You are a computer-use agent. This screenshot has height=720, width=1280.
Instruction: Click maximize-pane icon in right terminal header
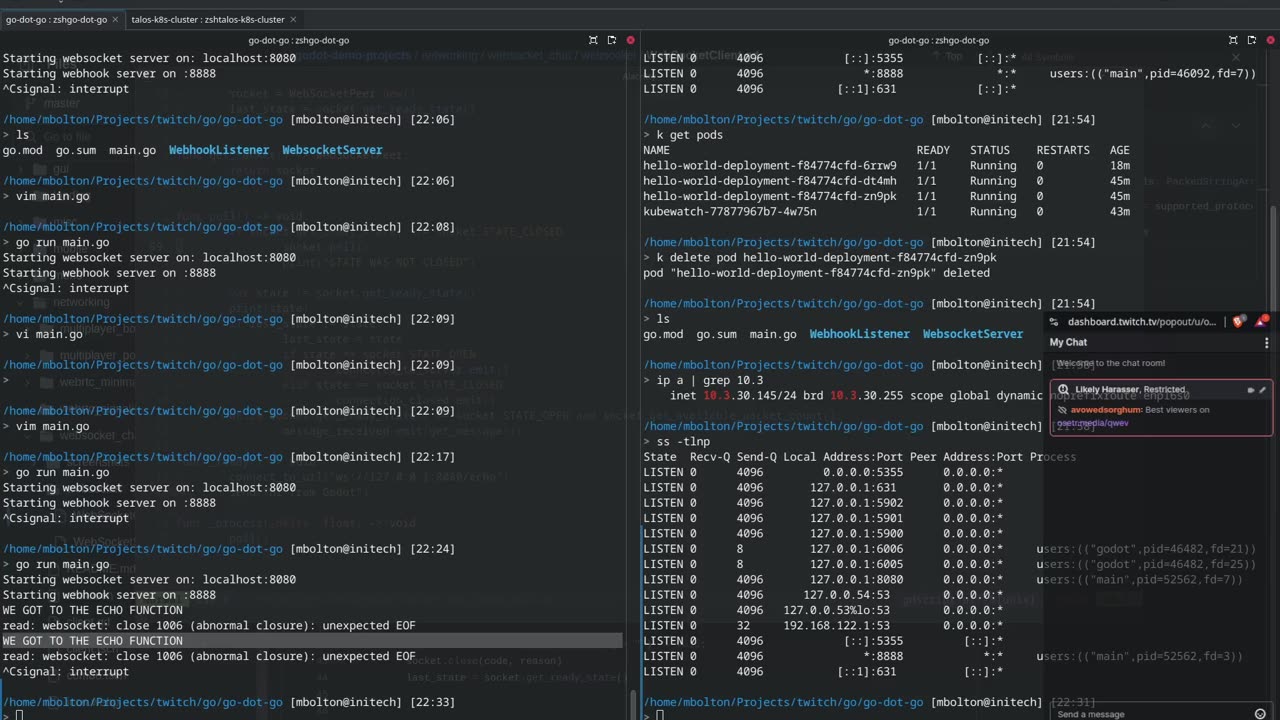pyautogui.click(x=1233, y=40)
